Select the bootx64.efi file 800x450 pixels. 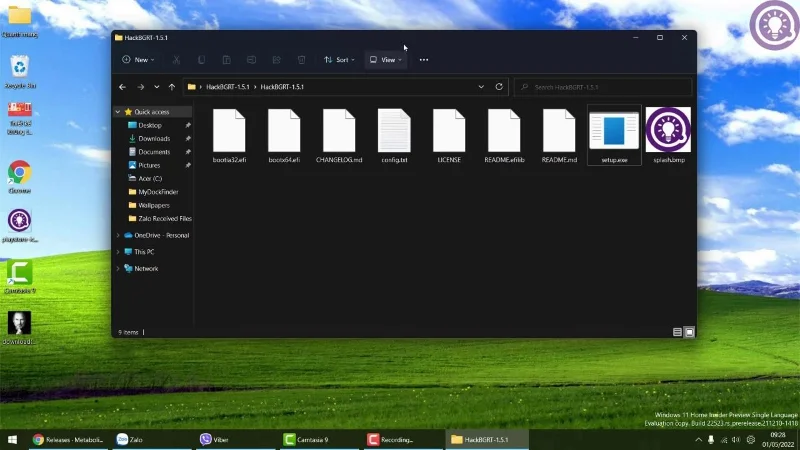pyautogui.click(x=284, y=135)
